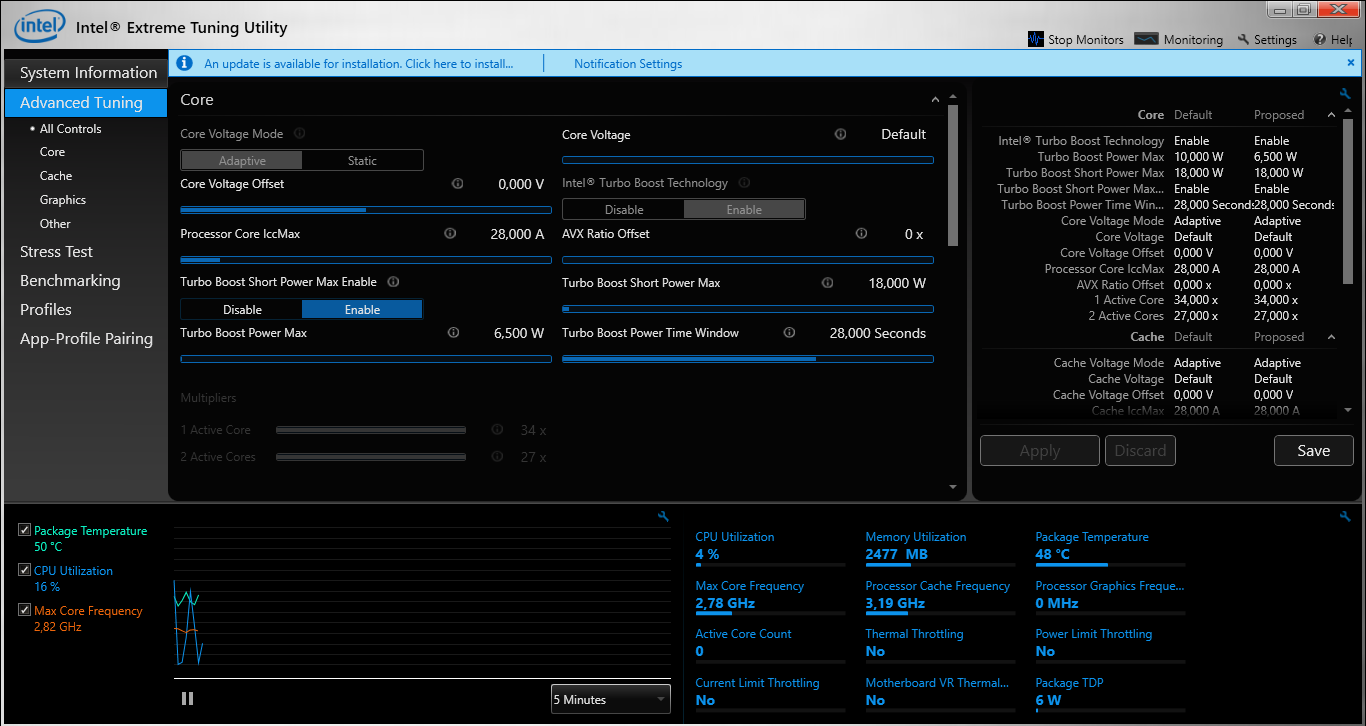Go to the Core sub-item in the sidebar
The width and height of the screenshot is (1366, 726).
(52, 152)
